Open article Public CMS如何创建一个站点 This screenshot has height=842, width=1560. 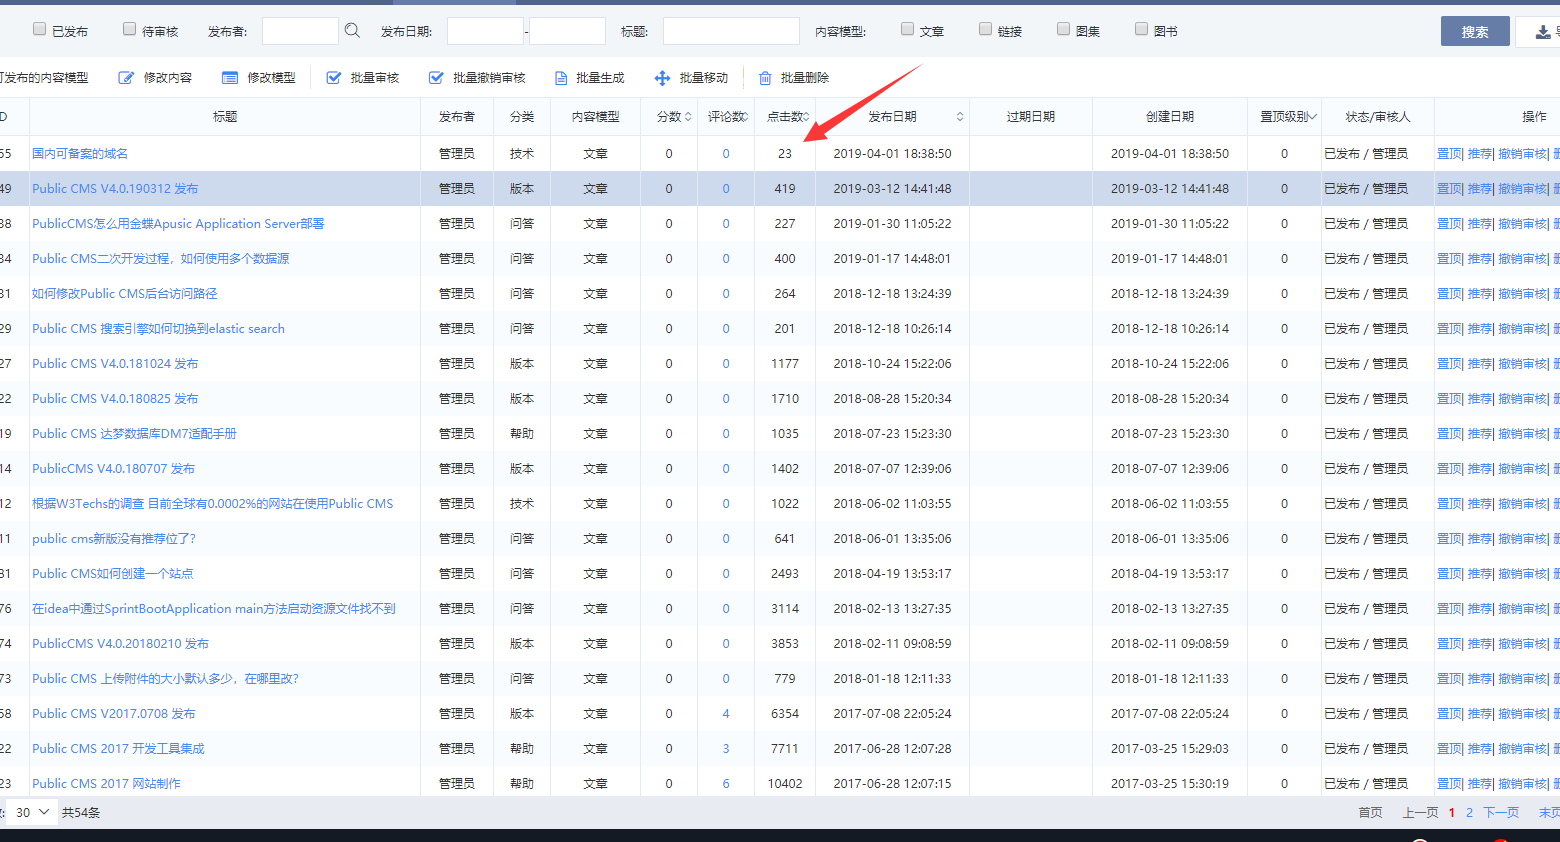coord(113,574)
